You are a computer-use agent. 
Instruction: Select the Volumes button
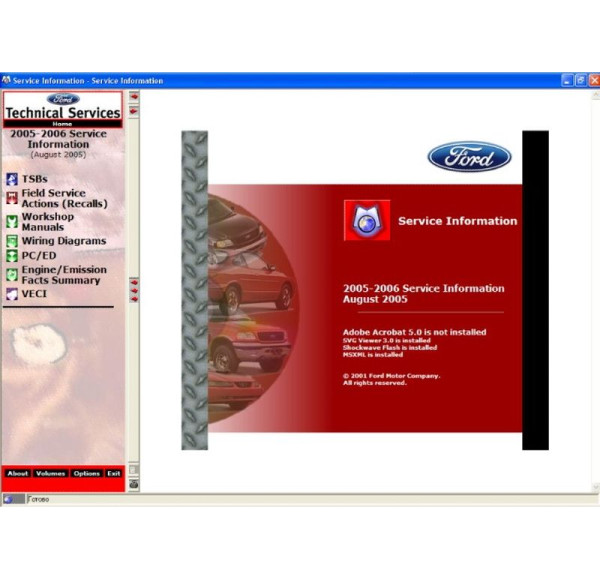(50, 473)
